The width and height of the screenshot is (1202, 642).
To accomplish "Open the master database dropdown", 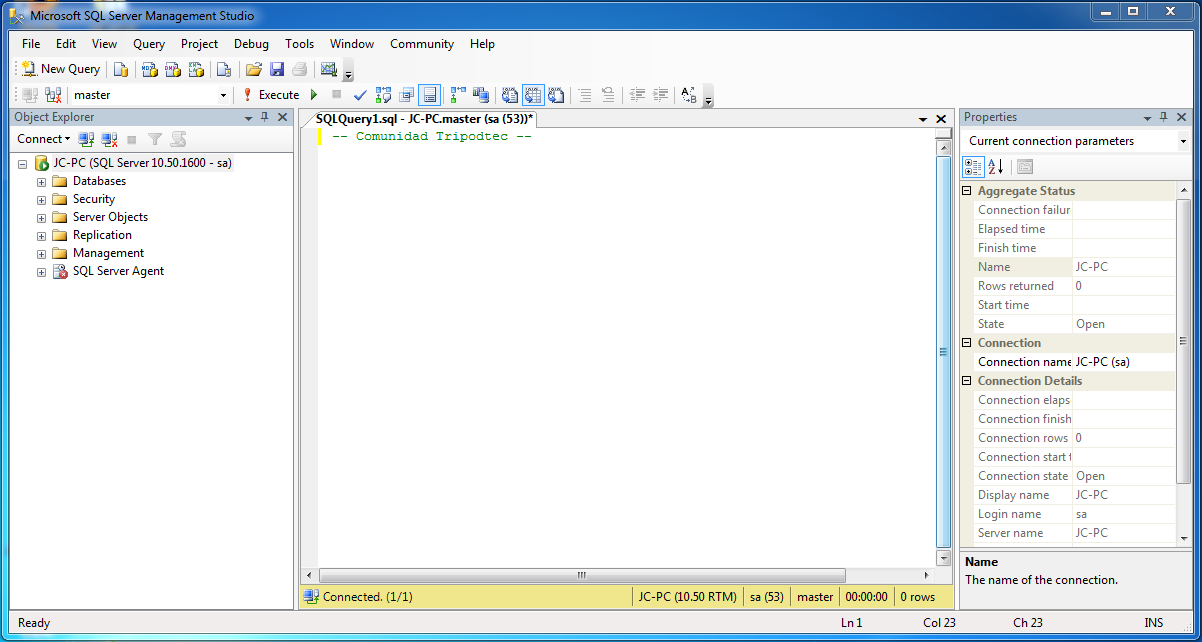I will pyautogui.click(x=223, y=95).
